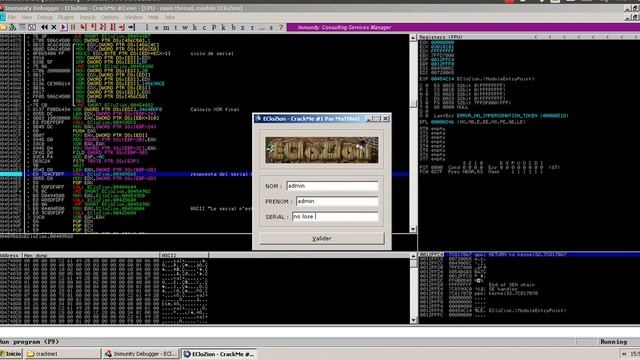This screenshot has width=640, height=360.
Task: Click the disassembly pane scroll-down arrow
Action: [413, 229]
